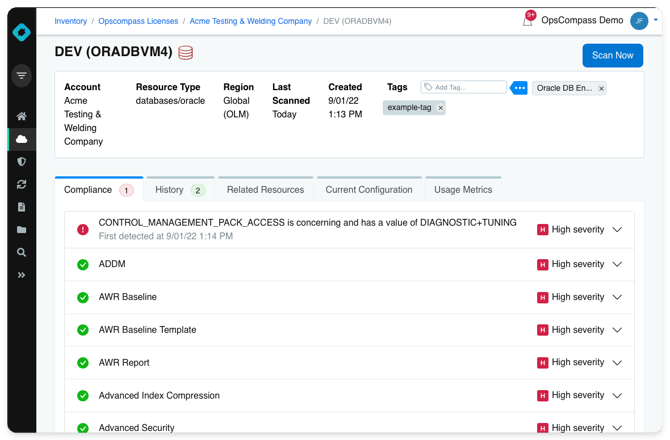
Task: Open the user account dropdown arrow
Action: click(655, 20)
